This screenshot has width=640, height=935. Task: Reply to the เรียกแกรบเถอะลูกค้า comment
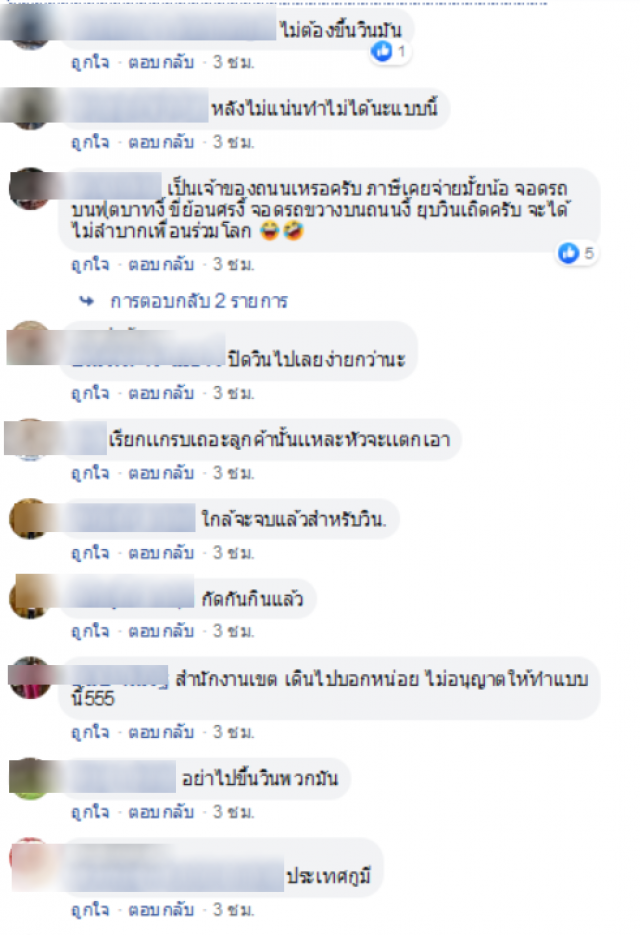pyautogui.click(x=161, y=473)
